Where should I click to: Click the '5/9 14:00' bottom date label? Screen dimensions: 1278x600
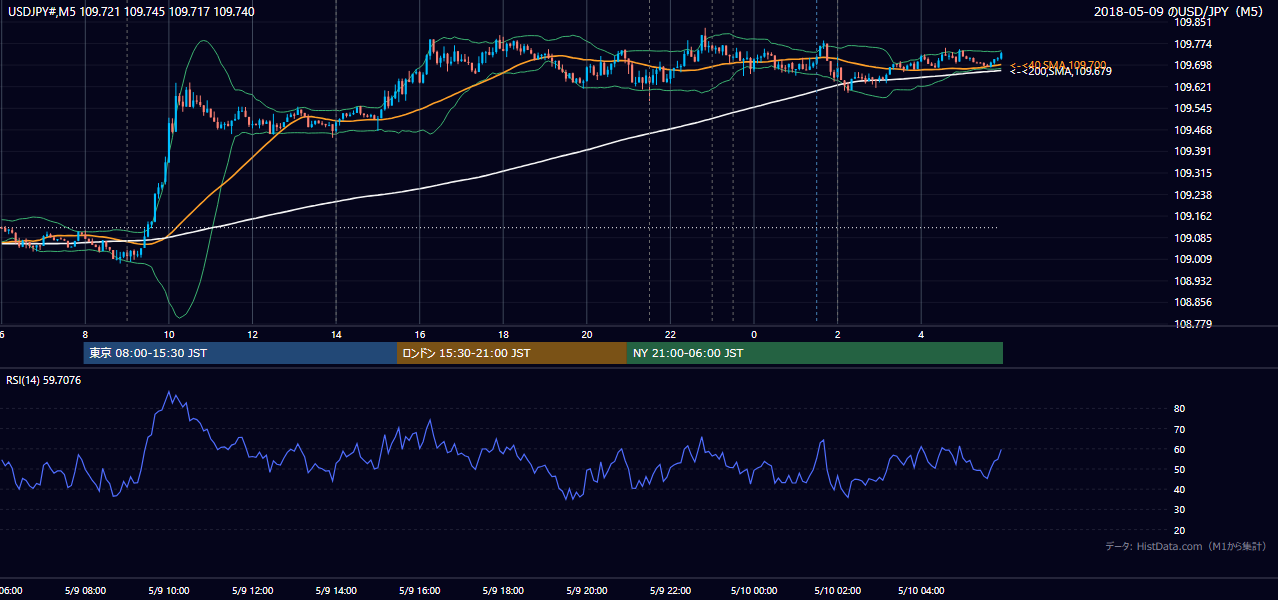[x=336, y=590]
